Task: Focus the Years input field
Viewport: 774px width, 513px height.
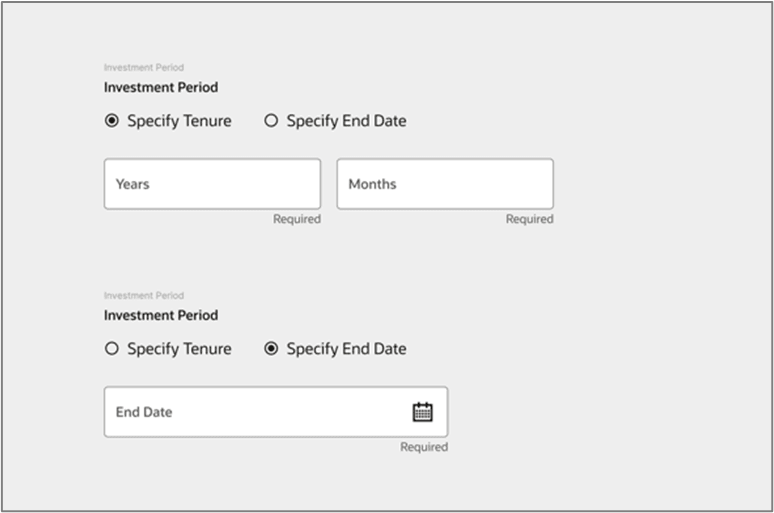Action: pyautogui.click(x=212, y=184)
